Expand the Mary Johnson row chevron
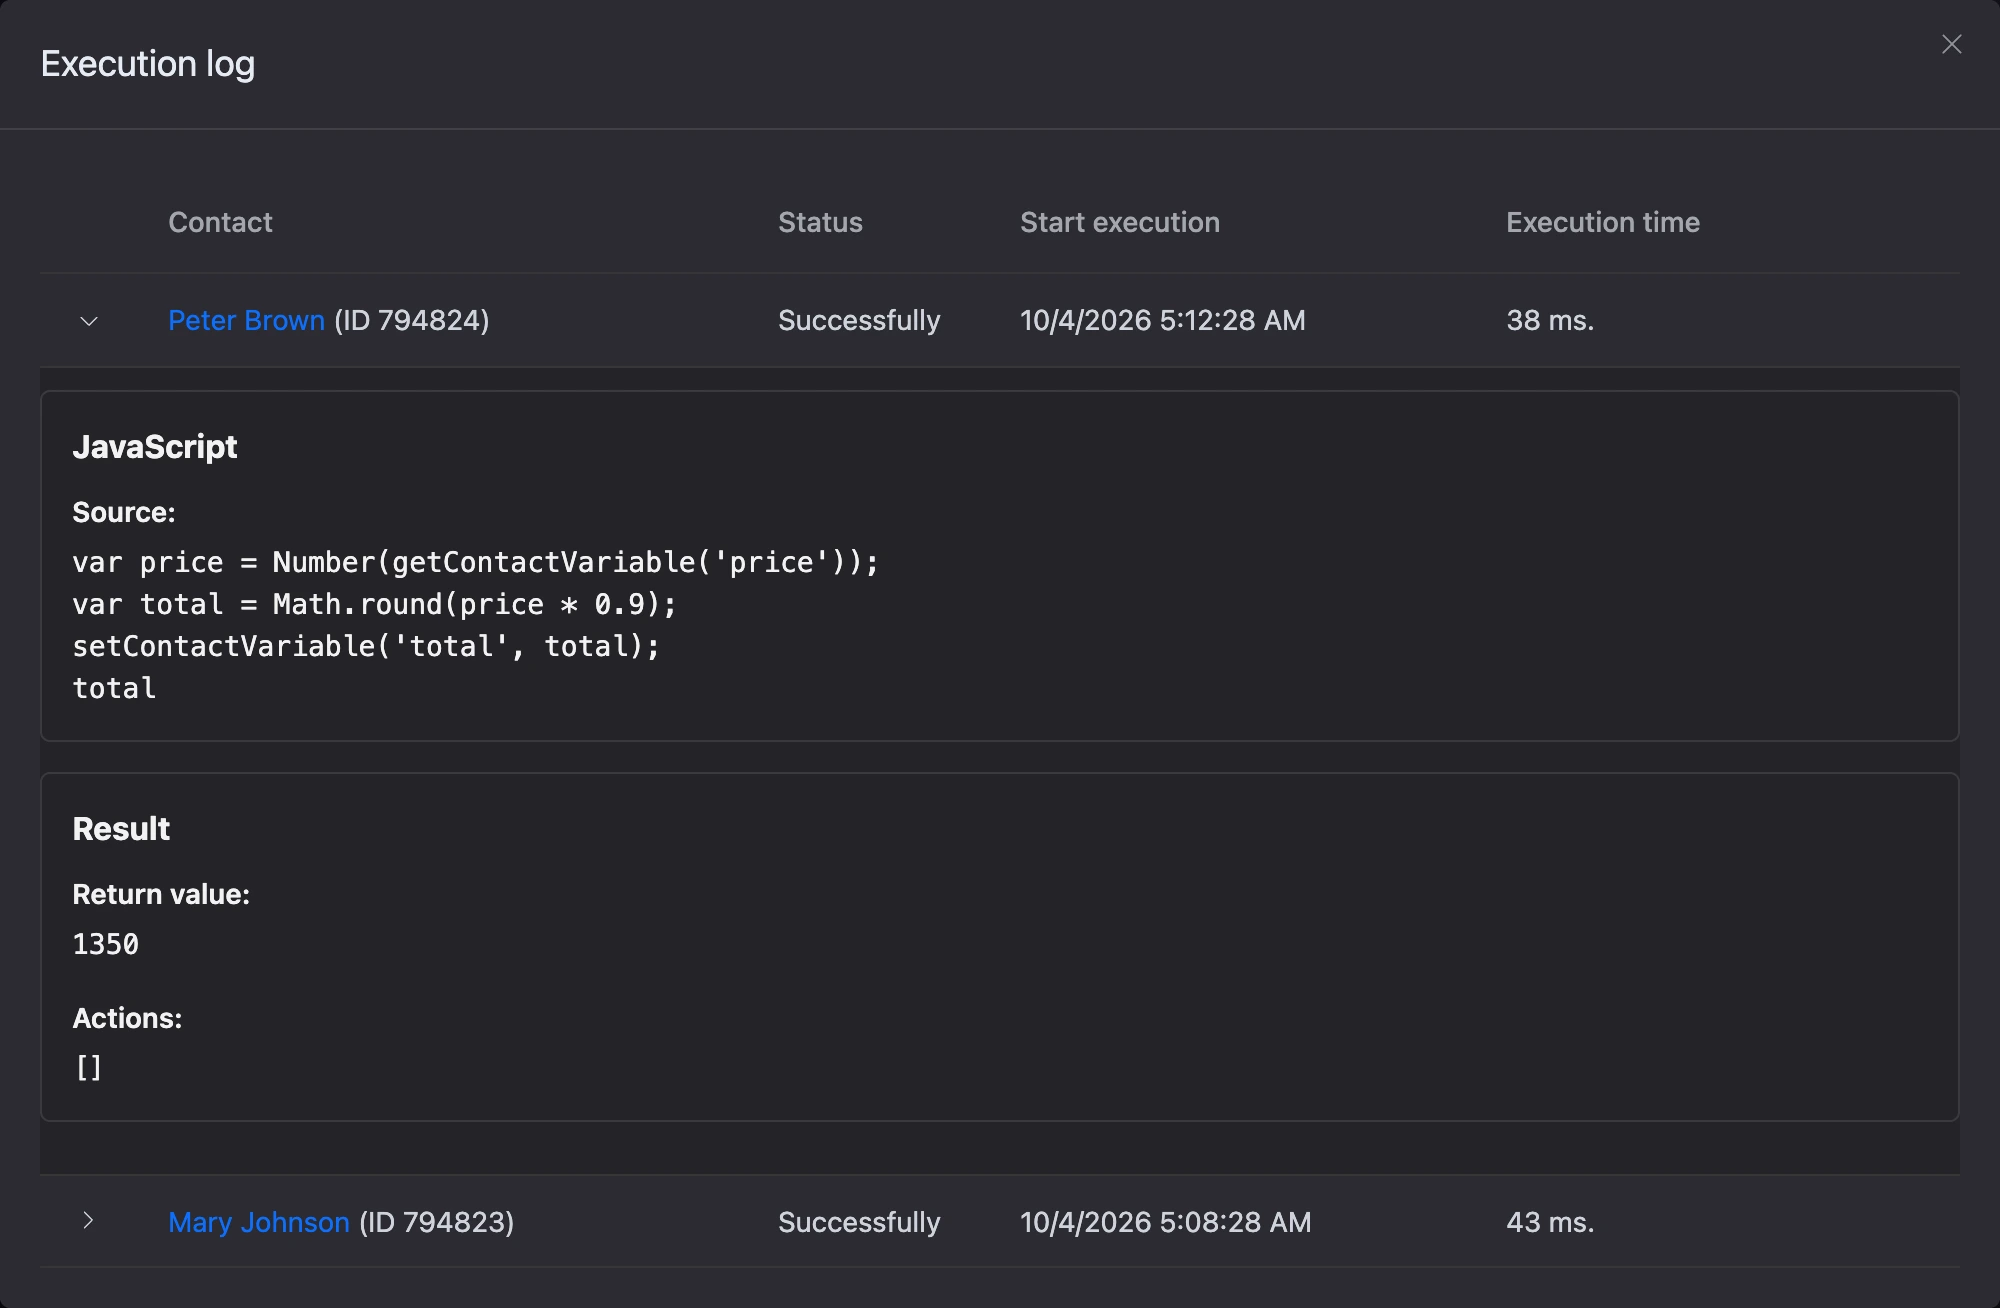 (x=88, y=1220)
